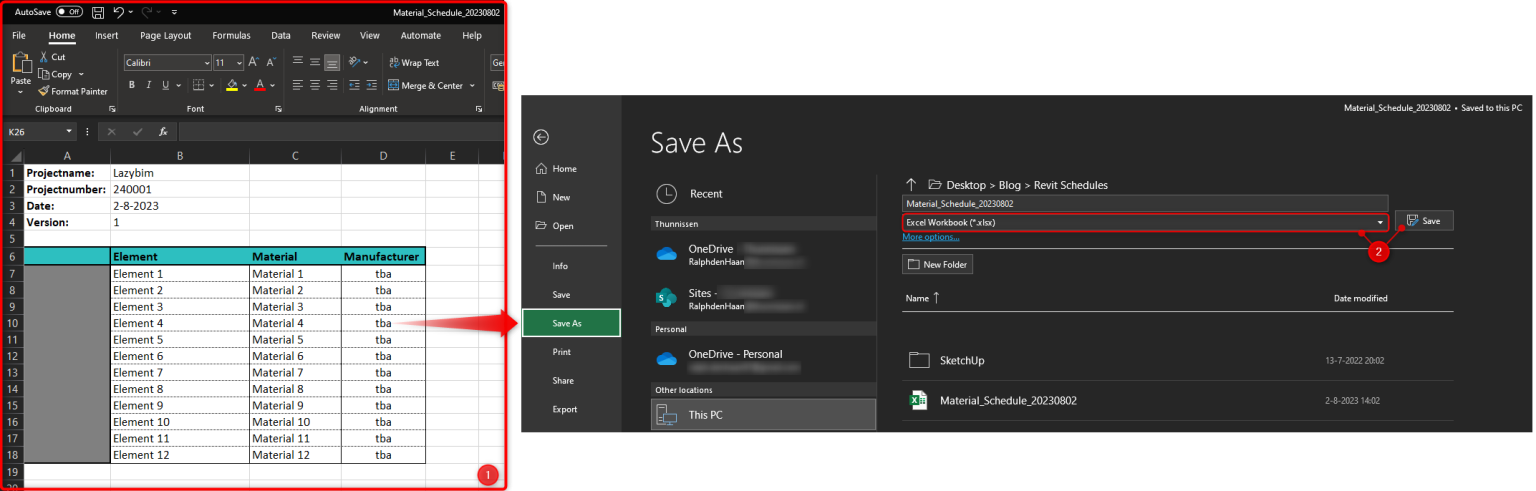
Task: Apply the yellow Fill Color swatch
Action: tap(232, 86)
